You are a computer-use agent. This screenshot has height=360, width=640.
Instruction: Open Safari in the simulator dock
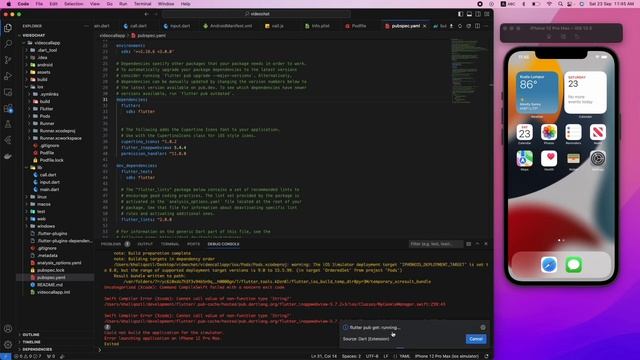tap(549, 265)
